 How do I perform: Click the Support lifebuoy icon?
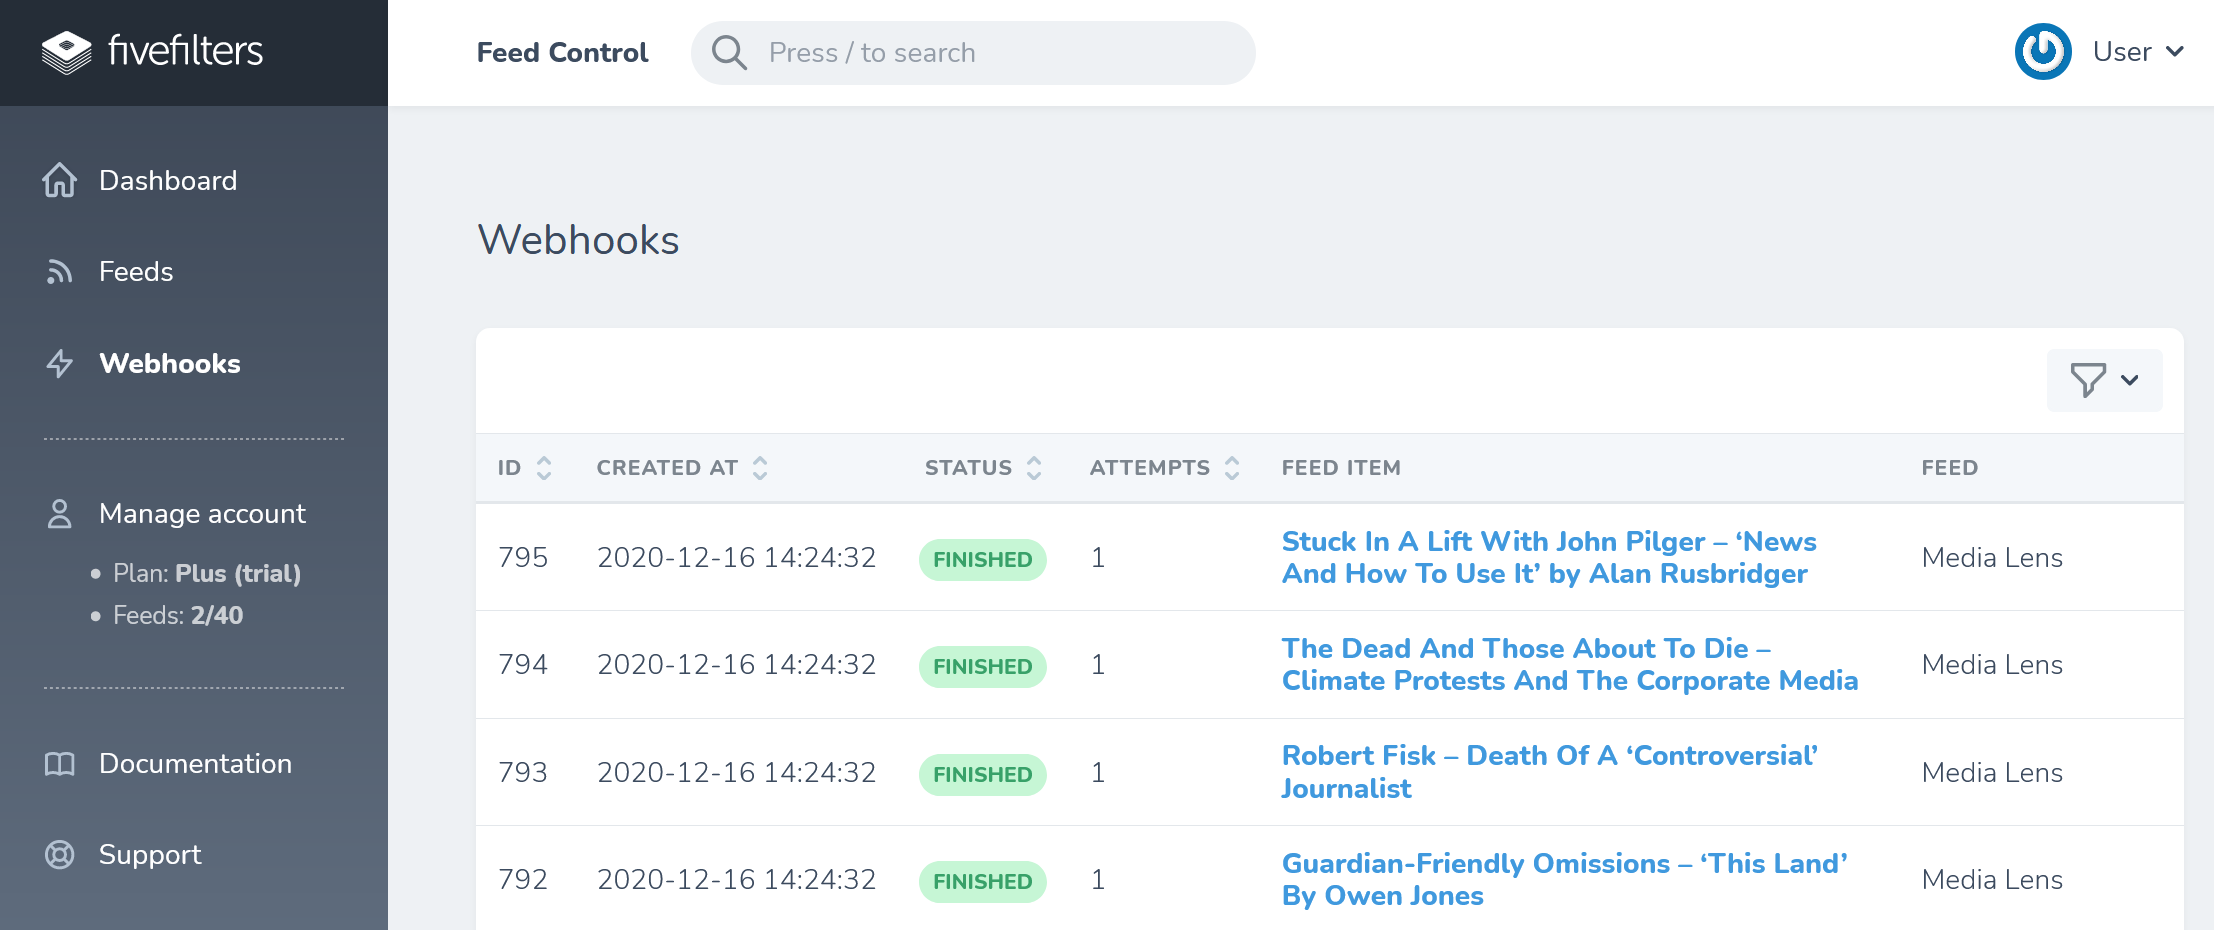point(60,855)
